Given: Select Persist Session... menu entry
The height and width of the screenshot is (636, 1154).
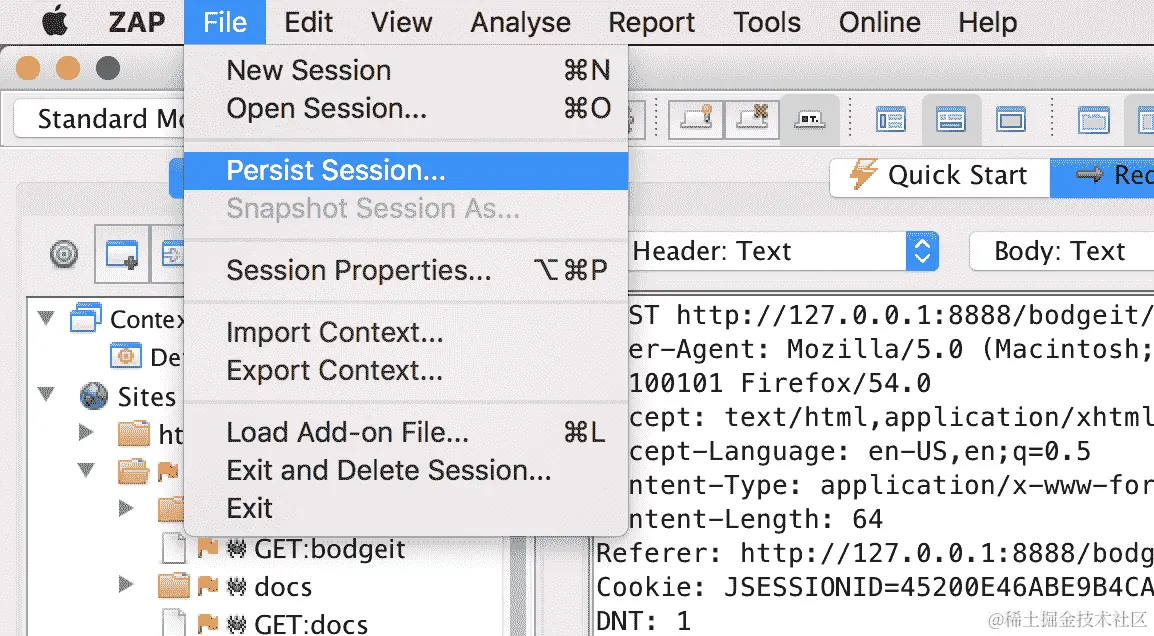Looking at the screenshot, I should (406, 171).
